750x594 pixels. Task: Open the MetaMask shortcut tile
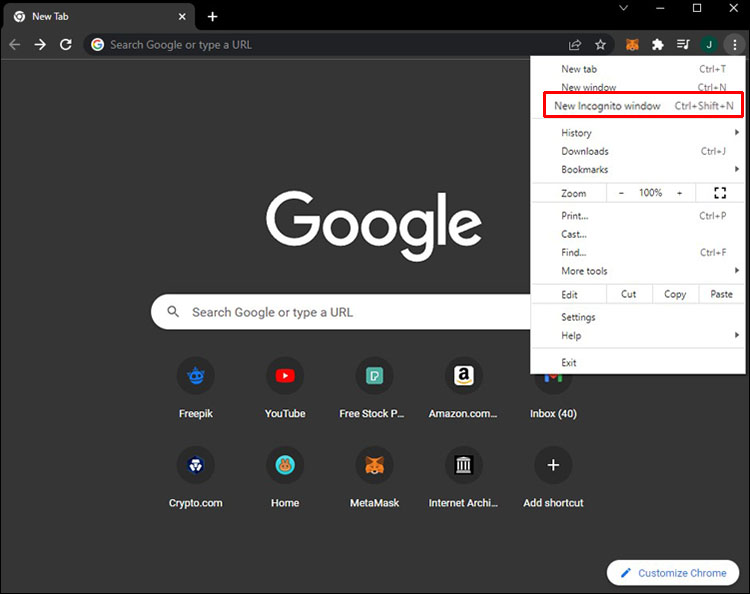tap(375, 477)
